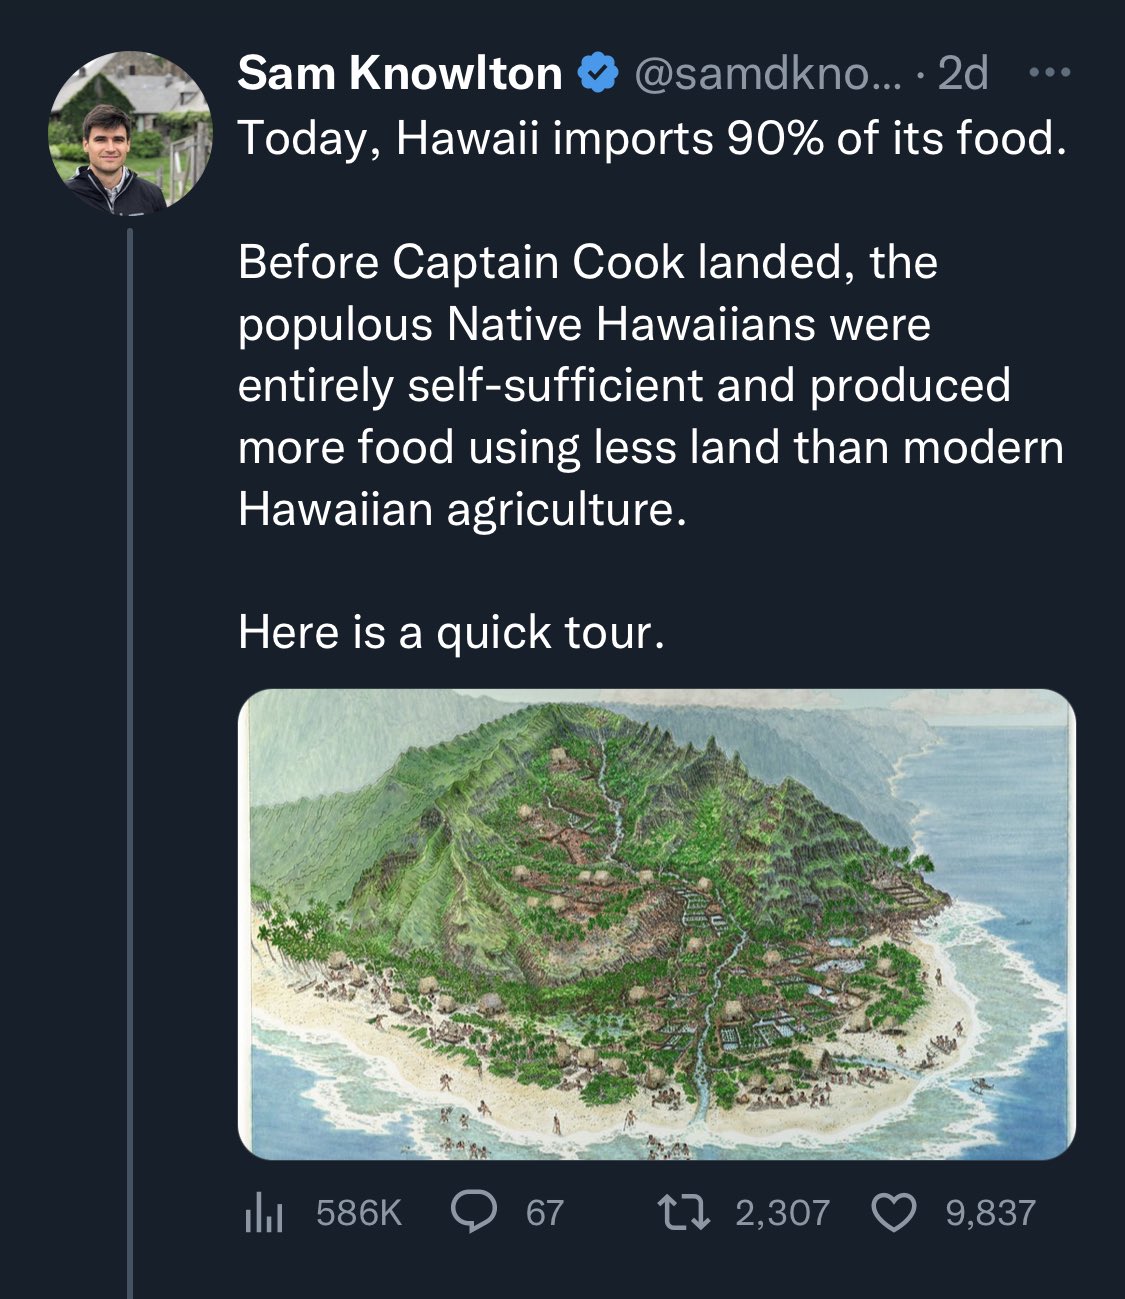
Task: Click the 2,307 retweets count
Action: pos(782,1213)
